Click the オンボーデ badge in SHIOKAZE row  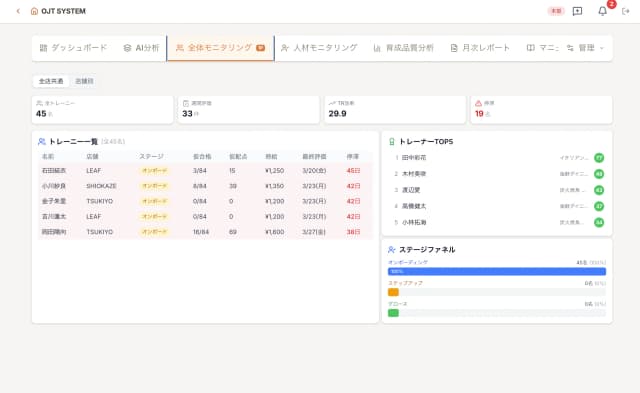click(x=154, y=186)
